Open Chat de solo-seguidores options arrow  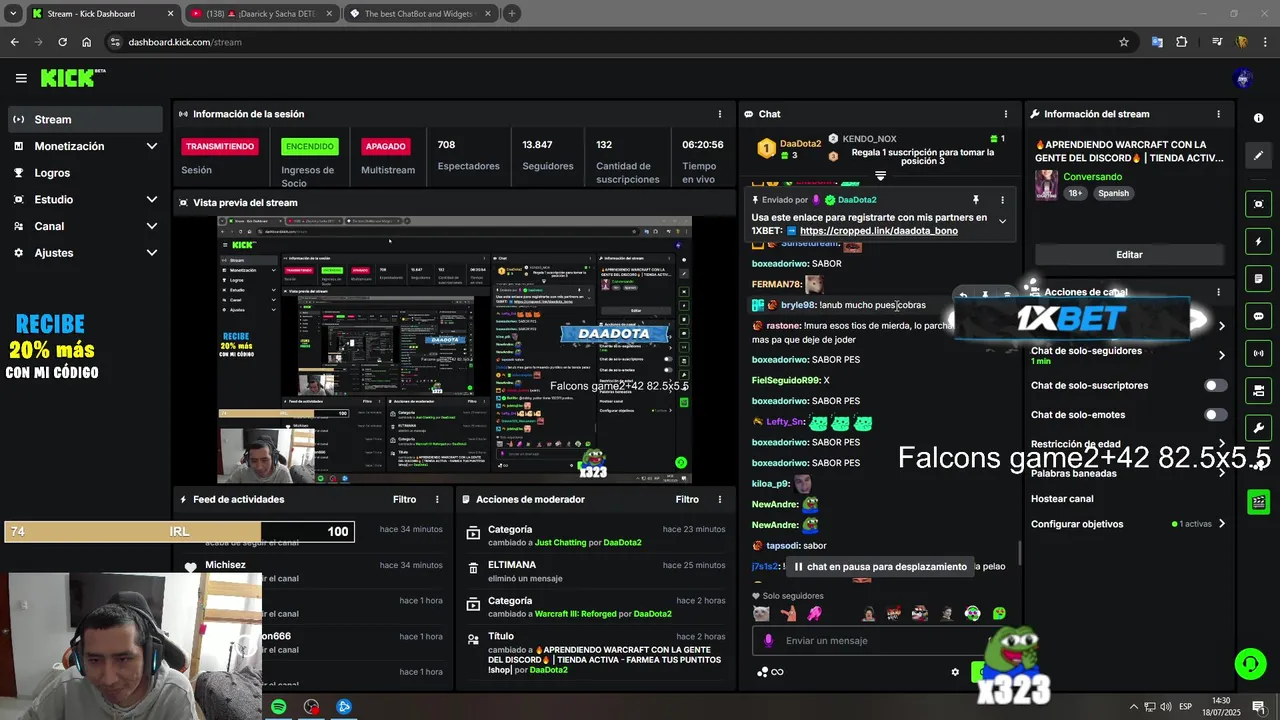tap(1221, 355)
